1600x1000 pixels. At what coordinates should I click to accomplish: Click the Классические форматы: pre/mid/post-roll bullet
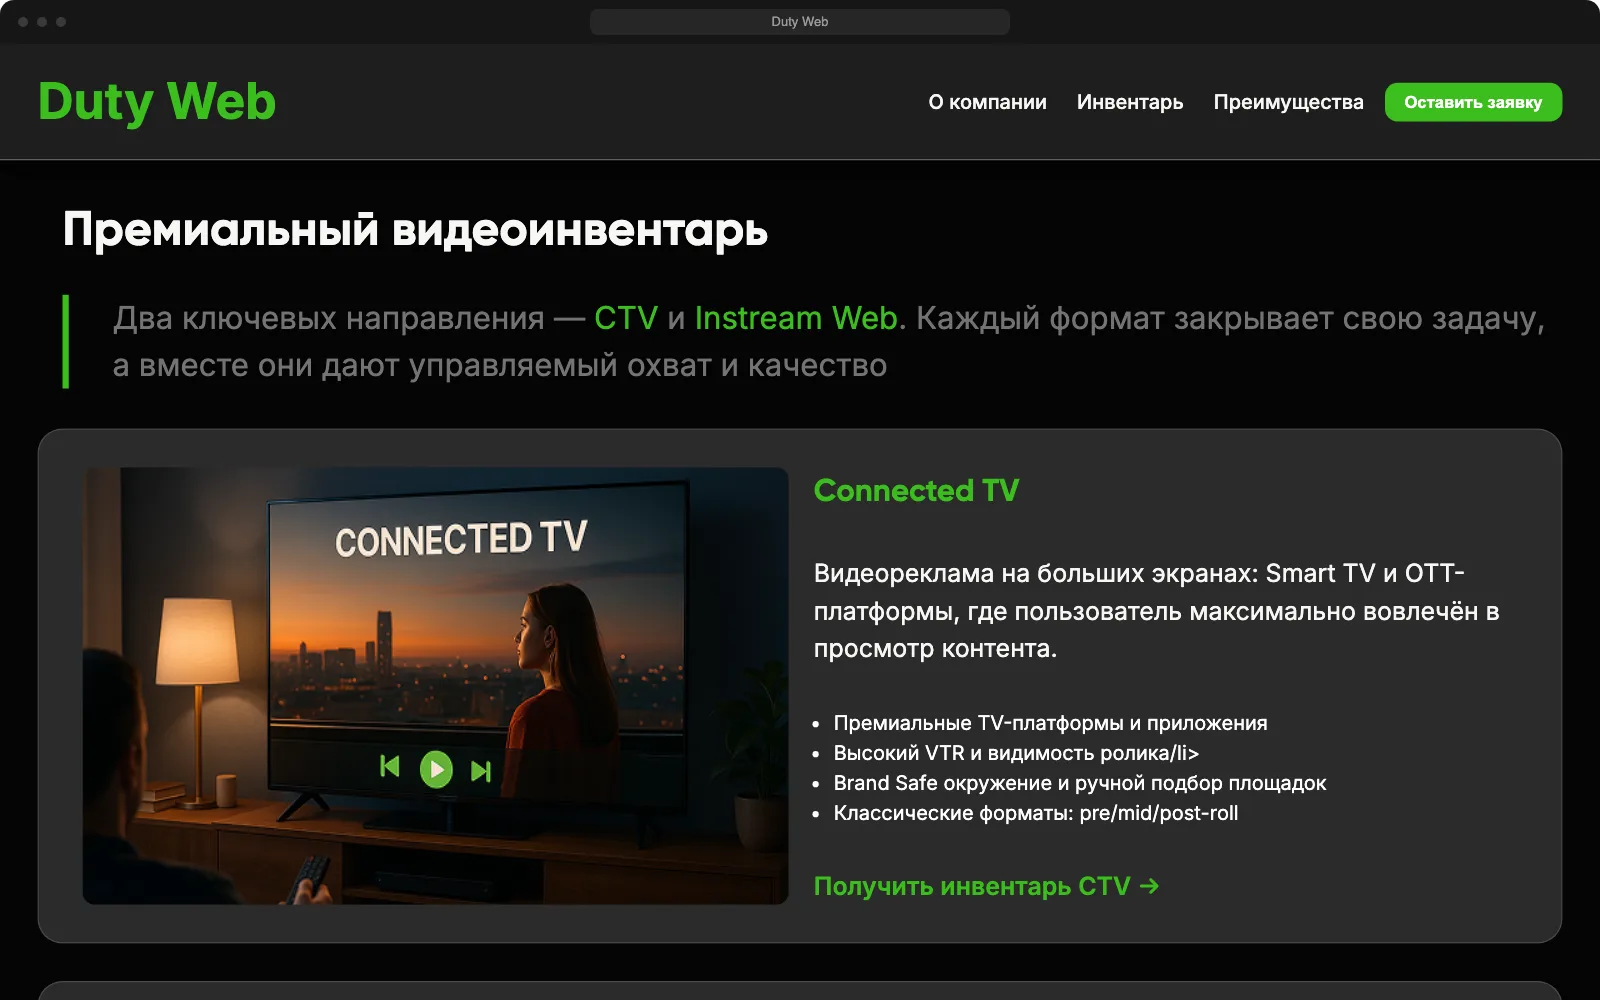[1036, 813]
